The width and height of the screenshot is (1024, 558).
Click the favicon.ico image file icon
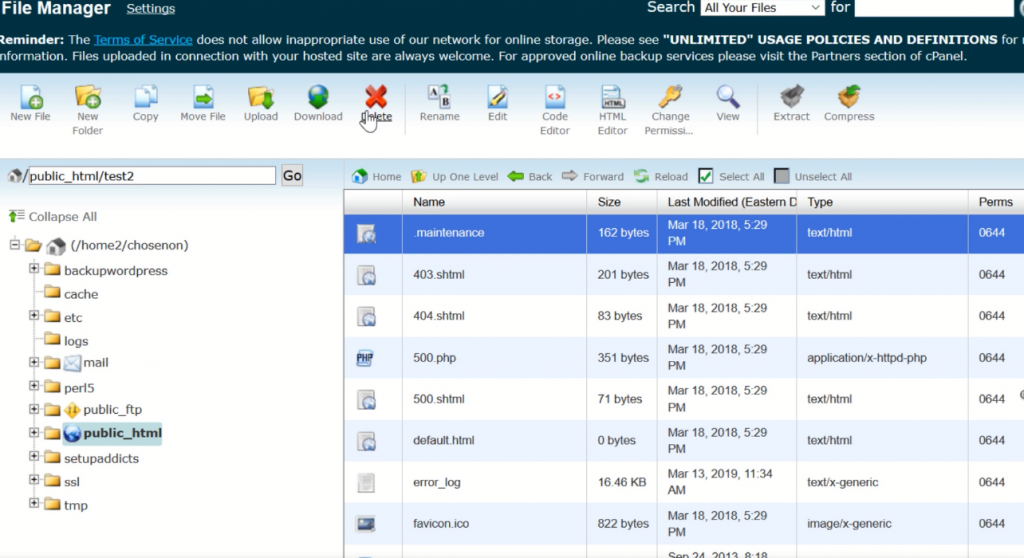pyautogui.click(x=366, y=524)
